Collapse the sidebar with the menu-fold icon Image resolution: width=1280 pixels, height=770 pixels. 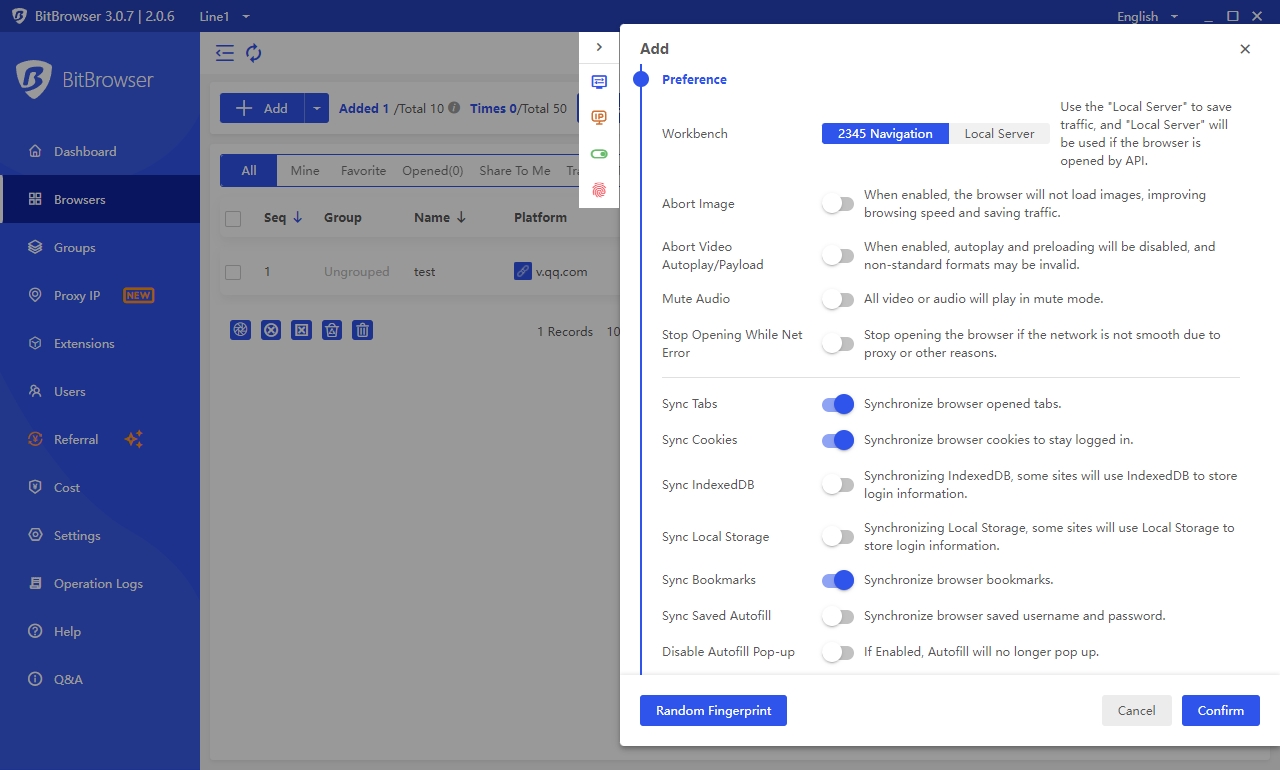pos(225,53)
